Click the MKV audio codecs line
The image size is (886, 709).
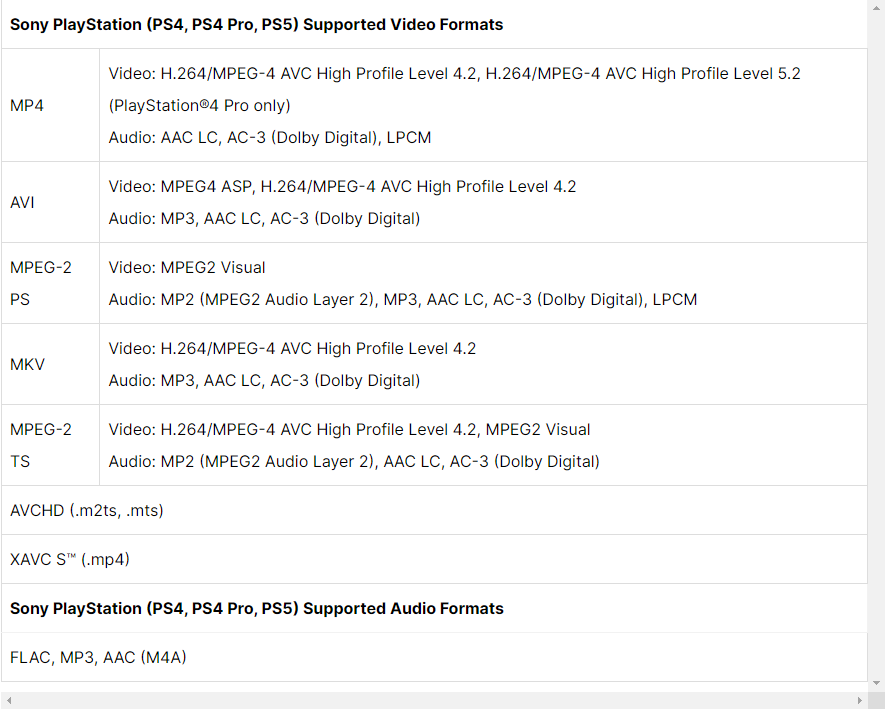264,381
